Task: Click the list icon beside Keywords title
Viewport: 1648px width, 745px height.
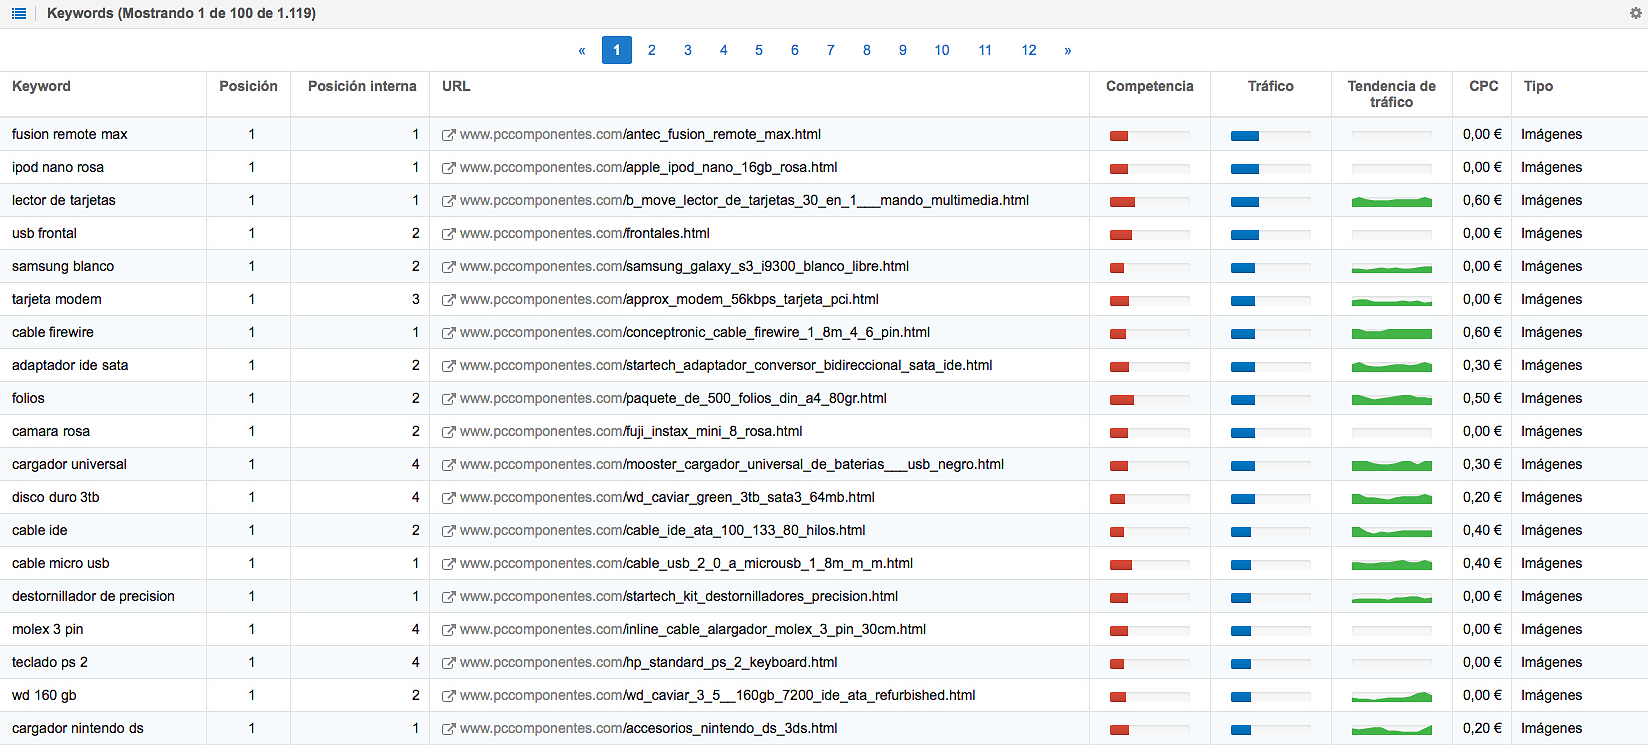Action: 18,13
